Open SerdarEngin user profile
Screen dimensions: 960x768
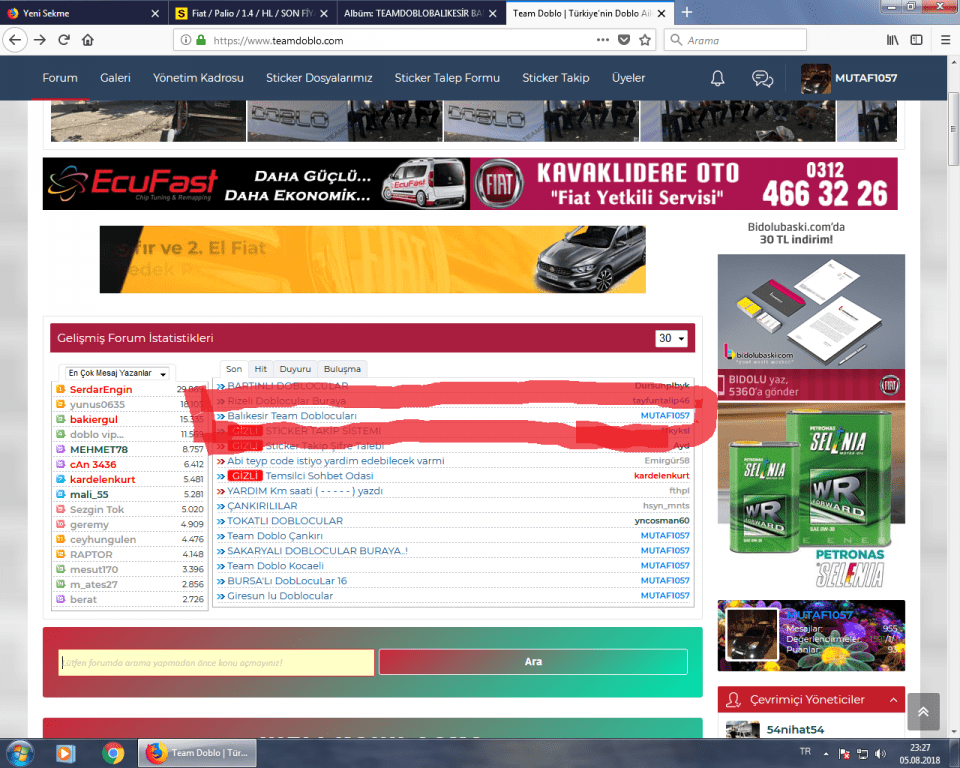tap(101, 390)
